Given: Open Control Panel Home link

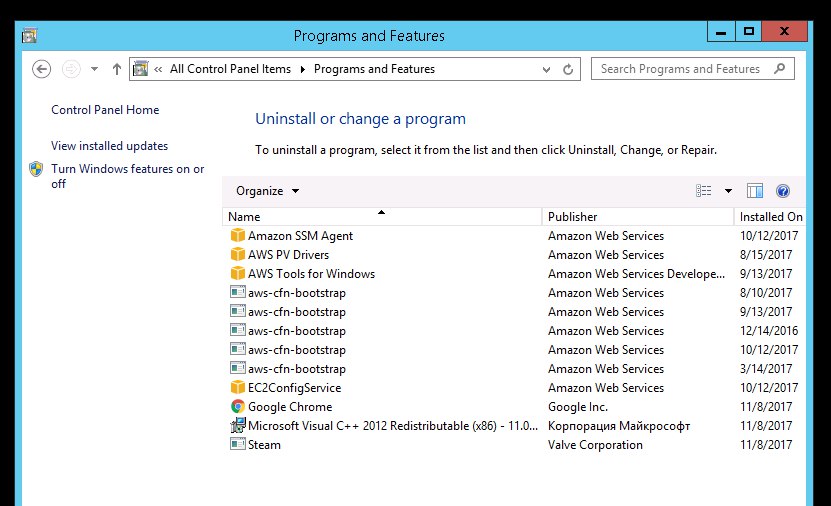Looking at the screenshot, I should tap(105, 110).
